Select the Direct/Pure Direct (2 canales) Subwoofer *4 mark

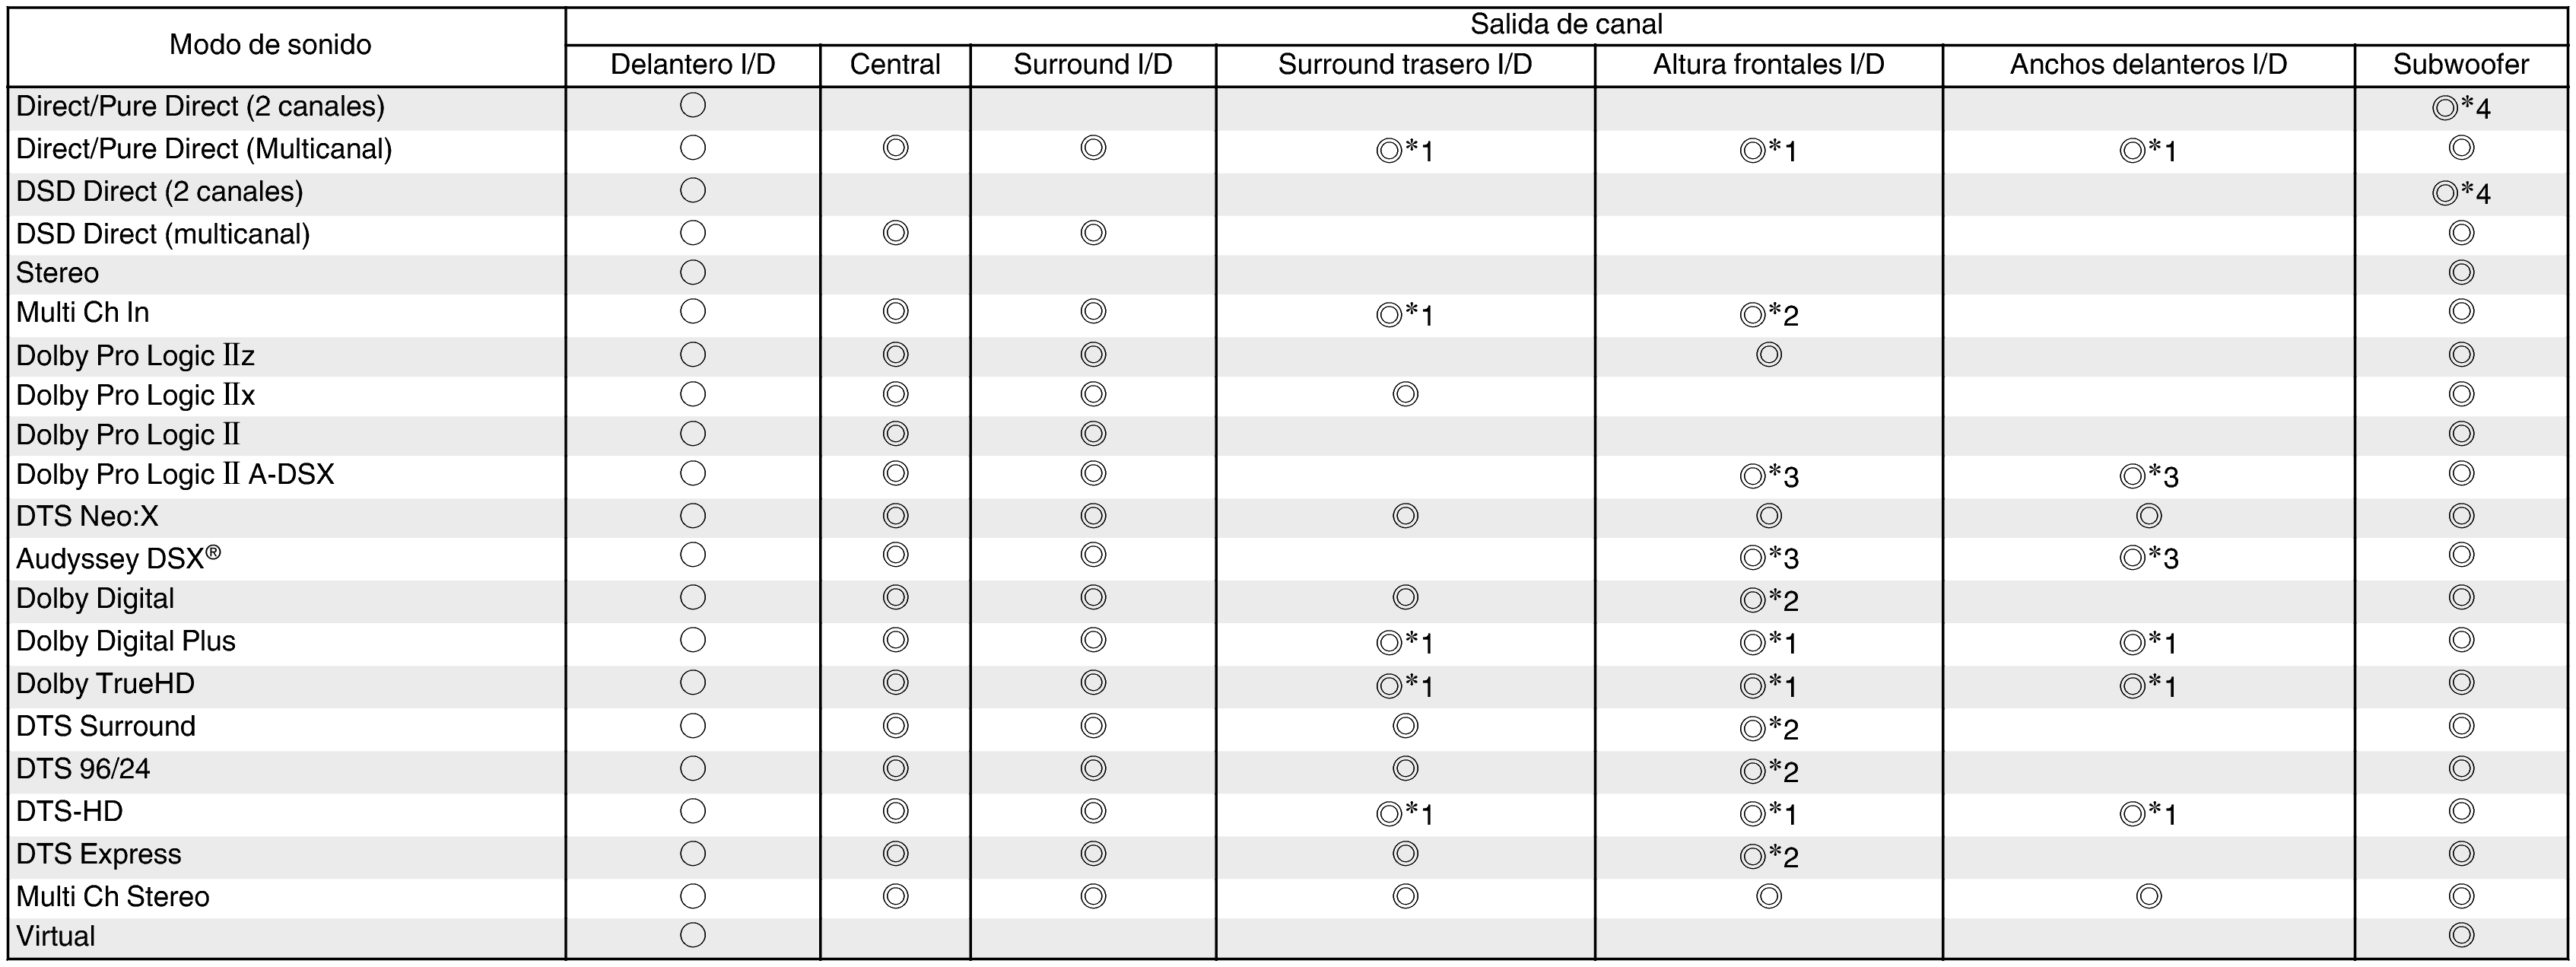[x=2460, y=108]
